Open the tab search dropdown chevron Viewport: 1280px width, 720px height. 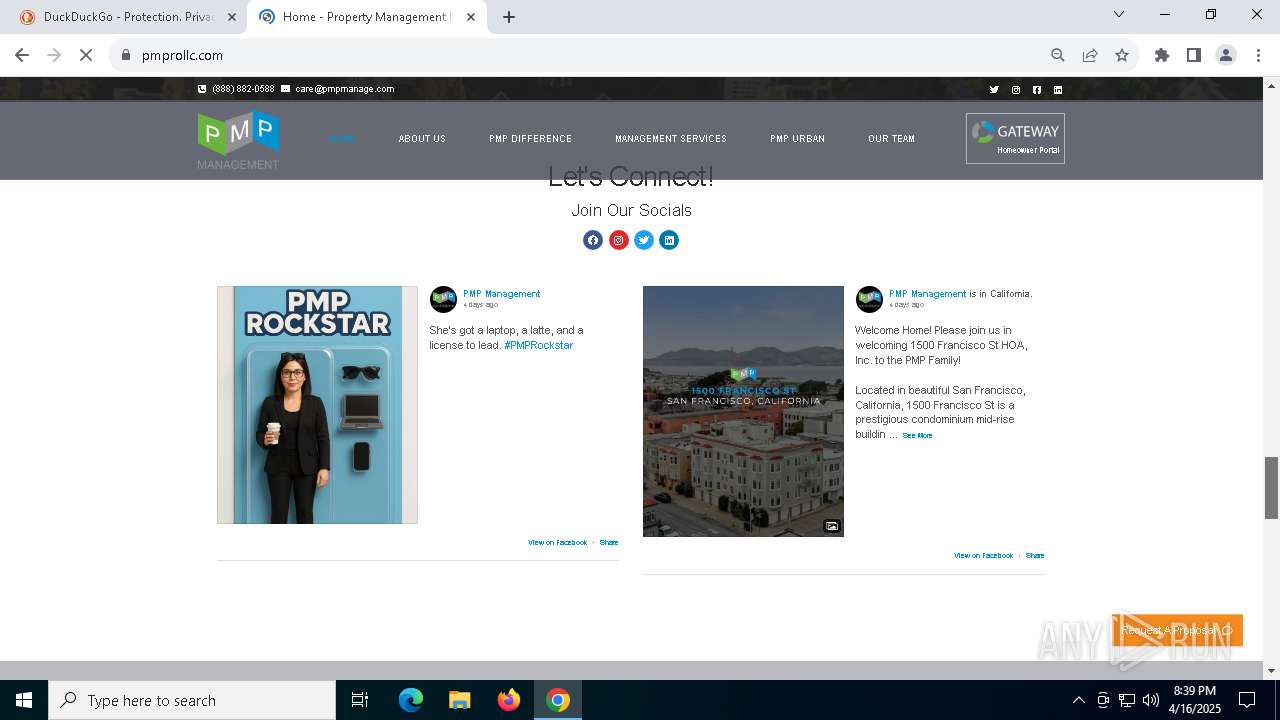pos(1119,14)
